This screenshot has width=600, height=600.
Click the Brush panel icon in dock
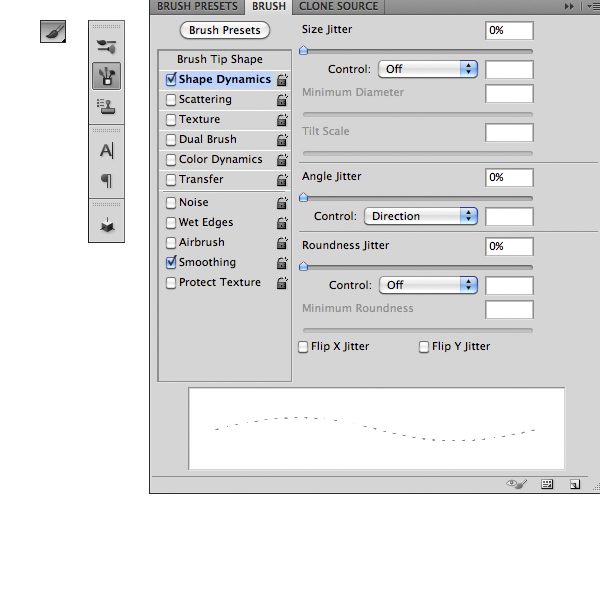point(106,75)
